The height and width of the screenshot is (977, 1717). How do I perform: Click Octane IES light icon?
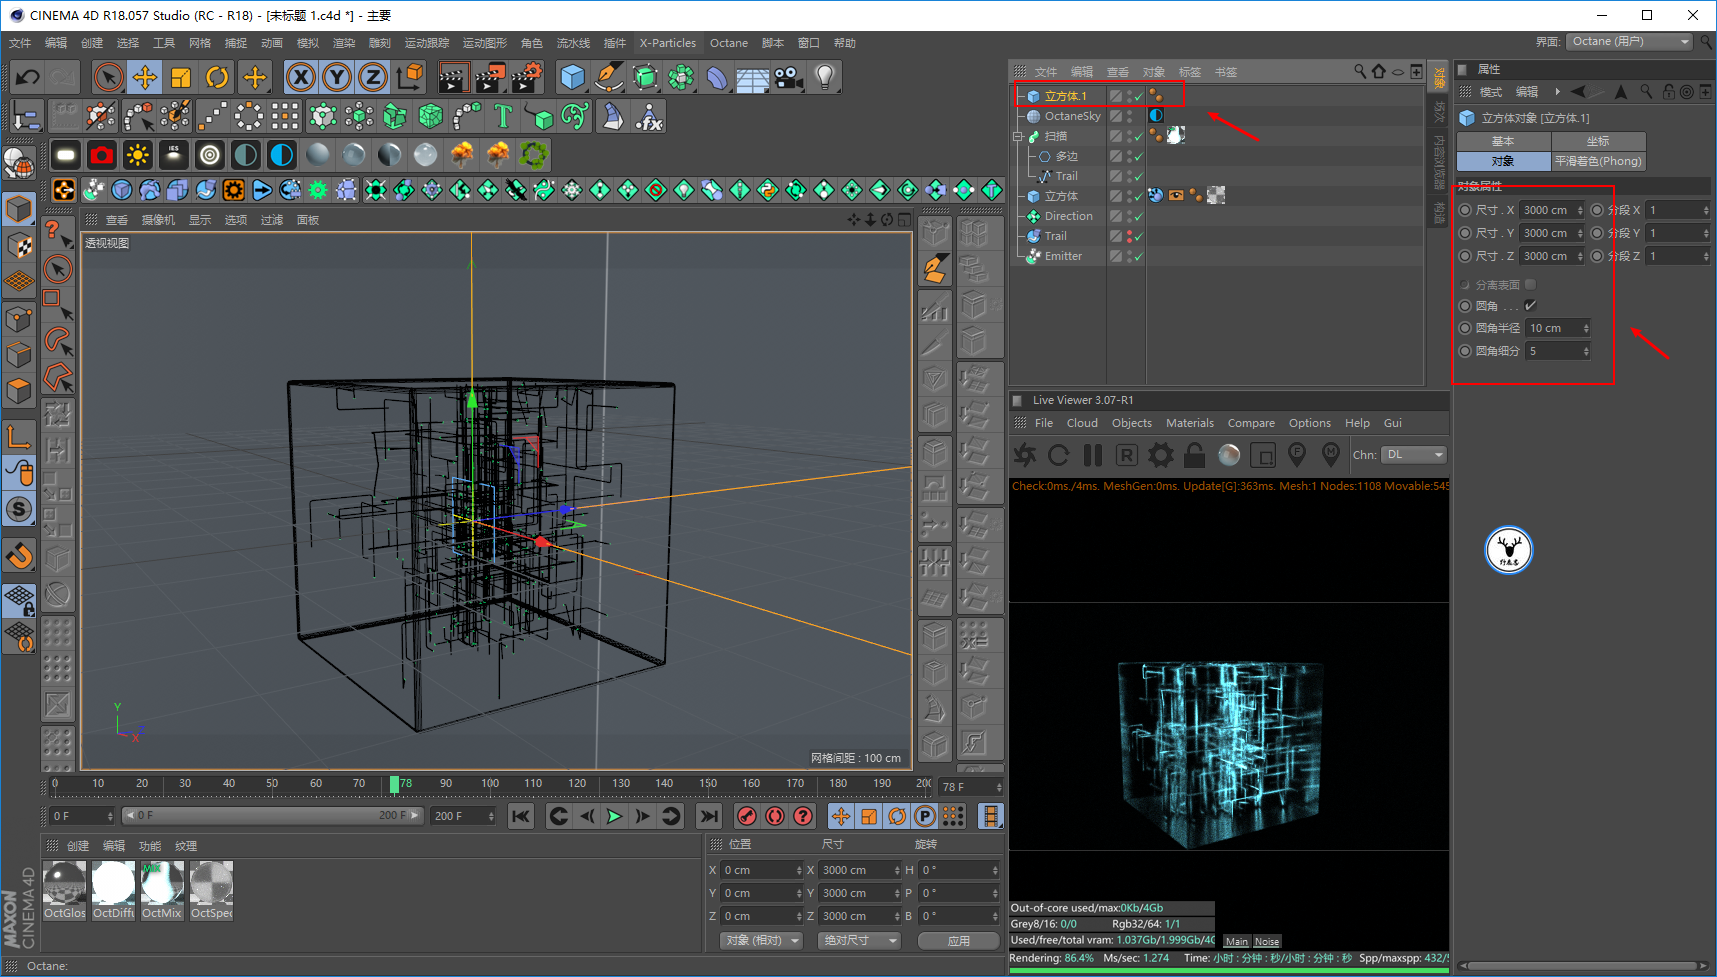point(173,155)
